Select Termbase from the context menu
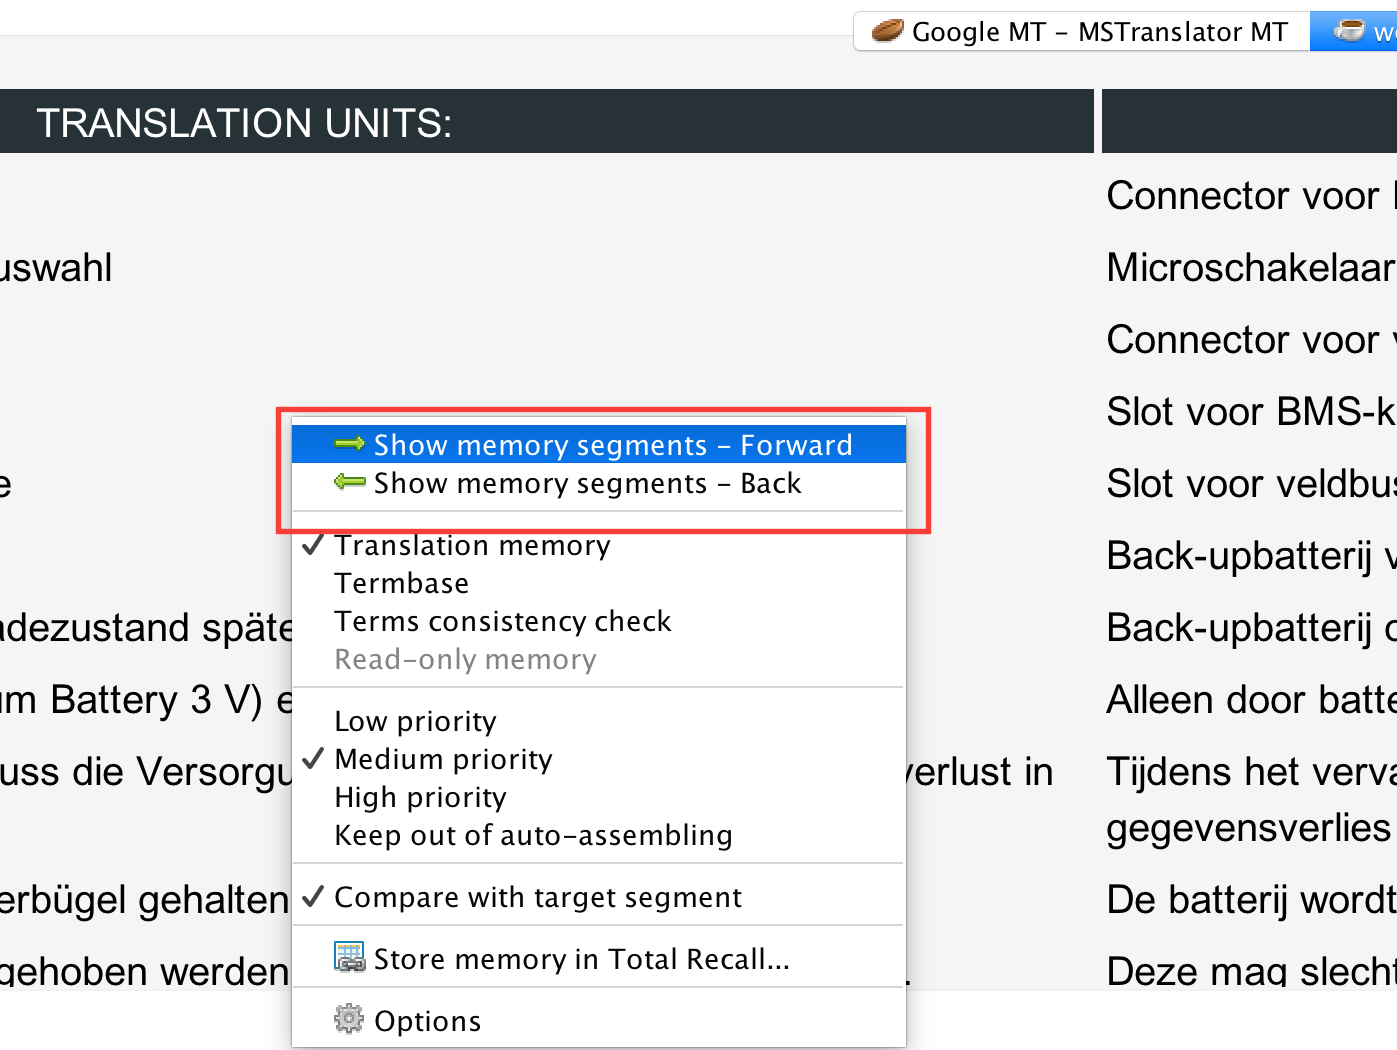This screenshot has height=1050, width=1397. click(x=402, y=583)
